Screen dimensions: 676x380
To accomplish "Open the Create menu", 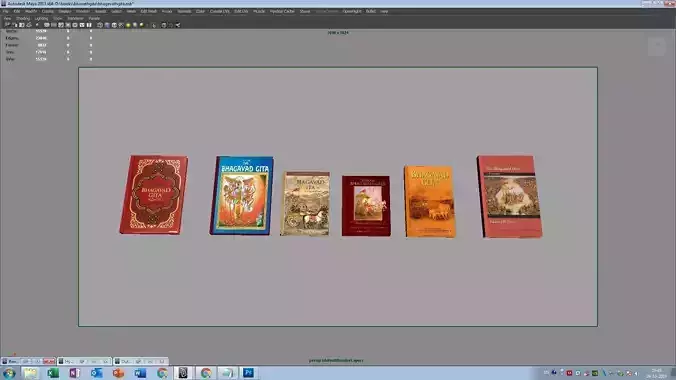I will tap(47, 12).
